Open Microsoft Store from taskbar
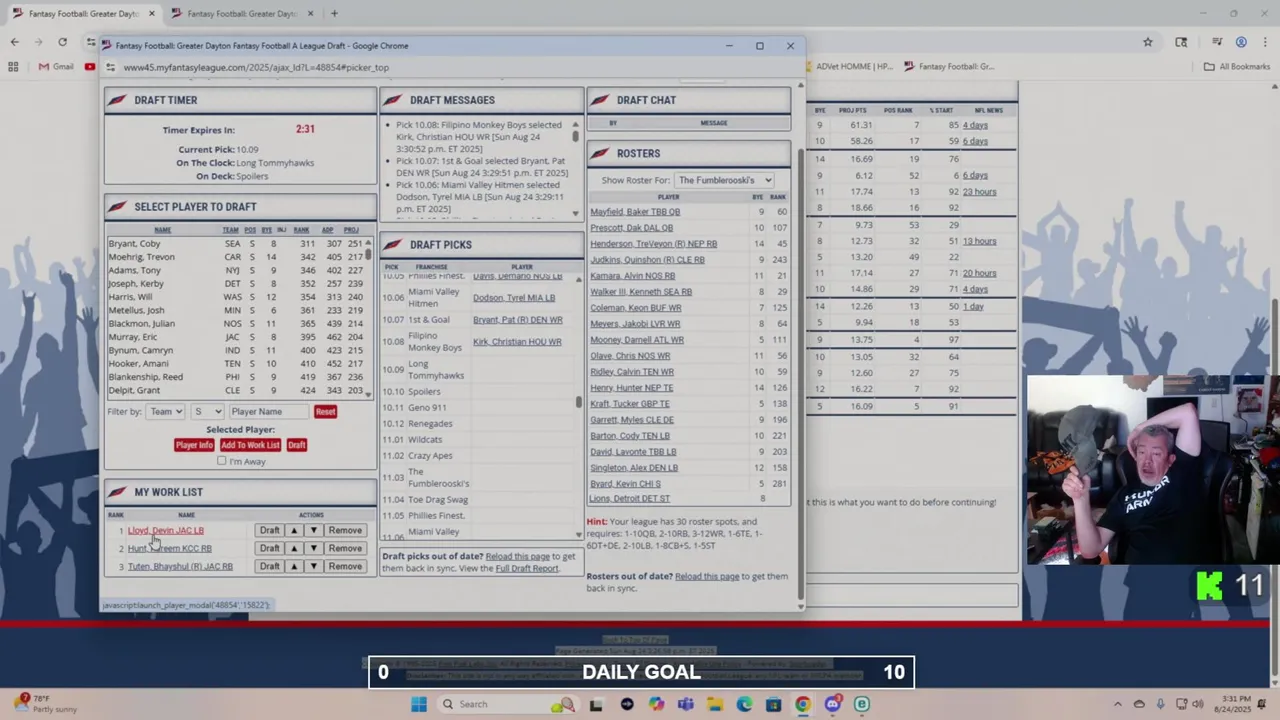This screenshot has width=1280, height=720. click(773, 704)
